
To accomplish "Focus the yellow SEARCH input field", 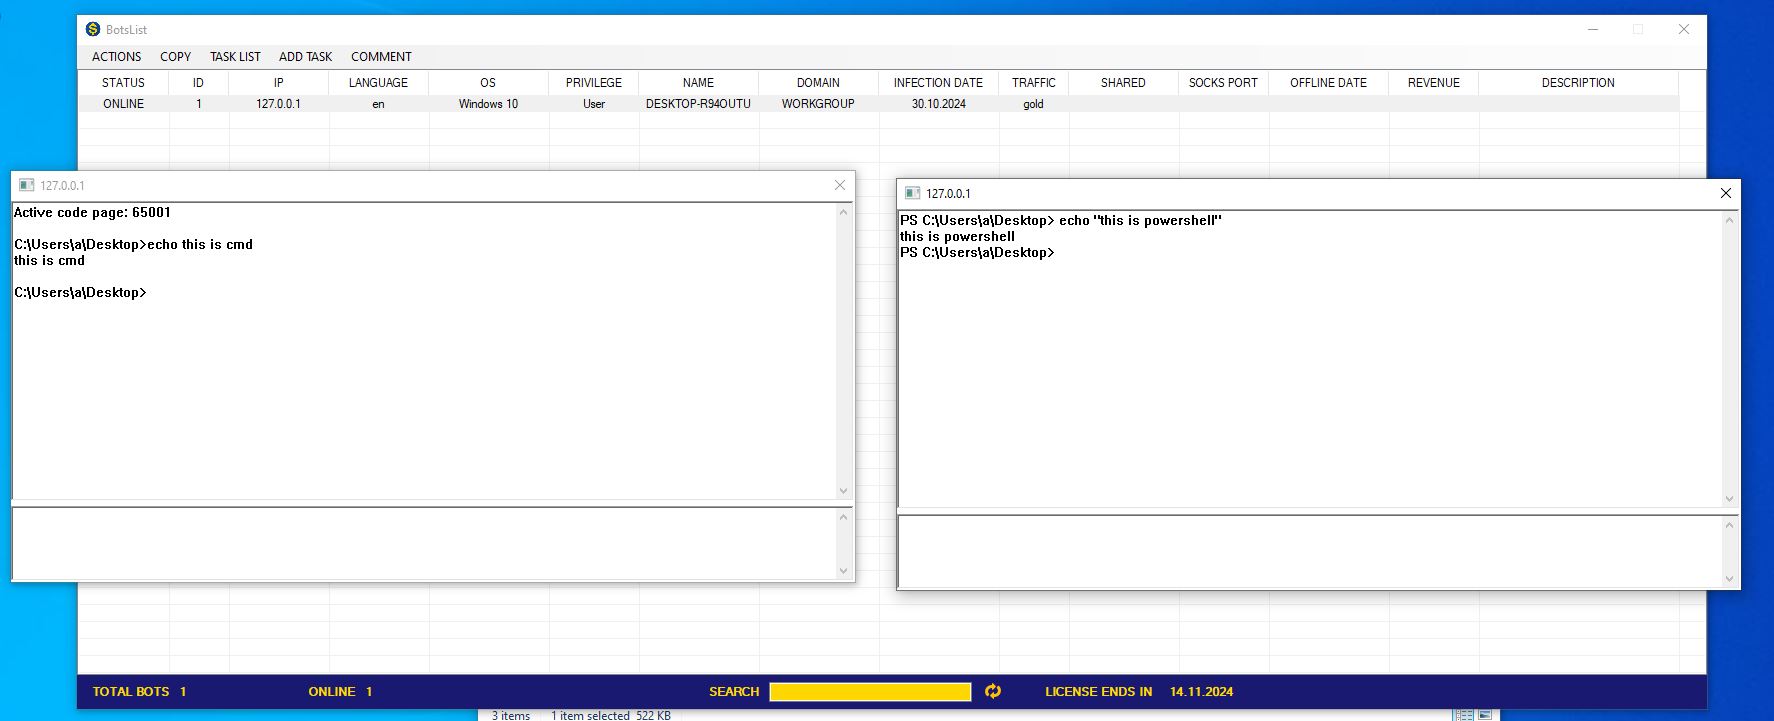I will [x=870, y=692].
